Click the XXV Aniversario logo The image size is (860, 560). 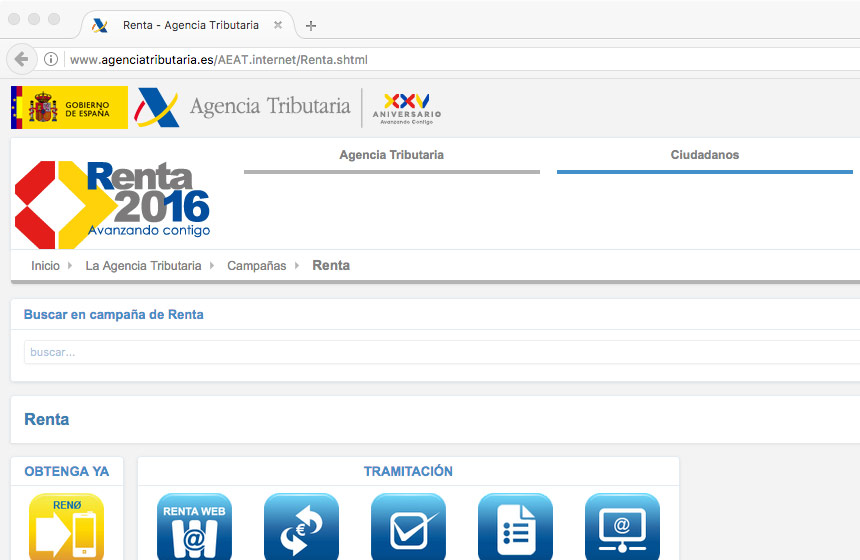point(406,109)
